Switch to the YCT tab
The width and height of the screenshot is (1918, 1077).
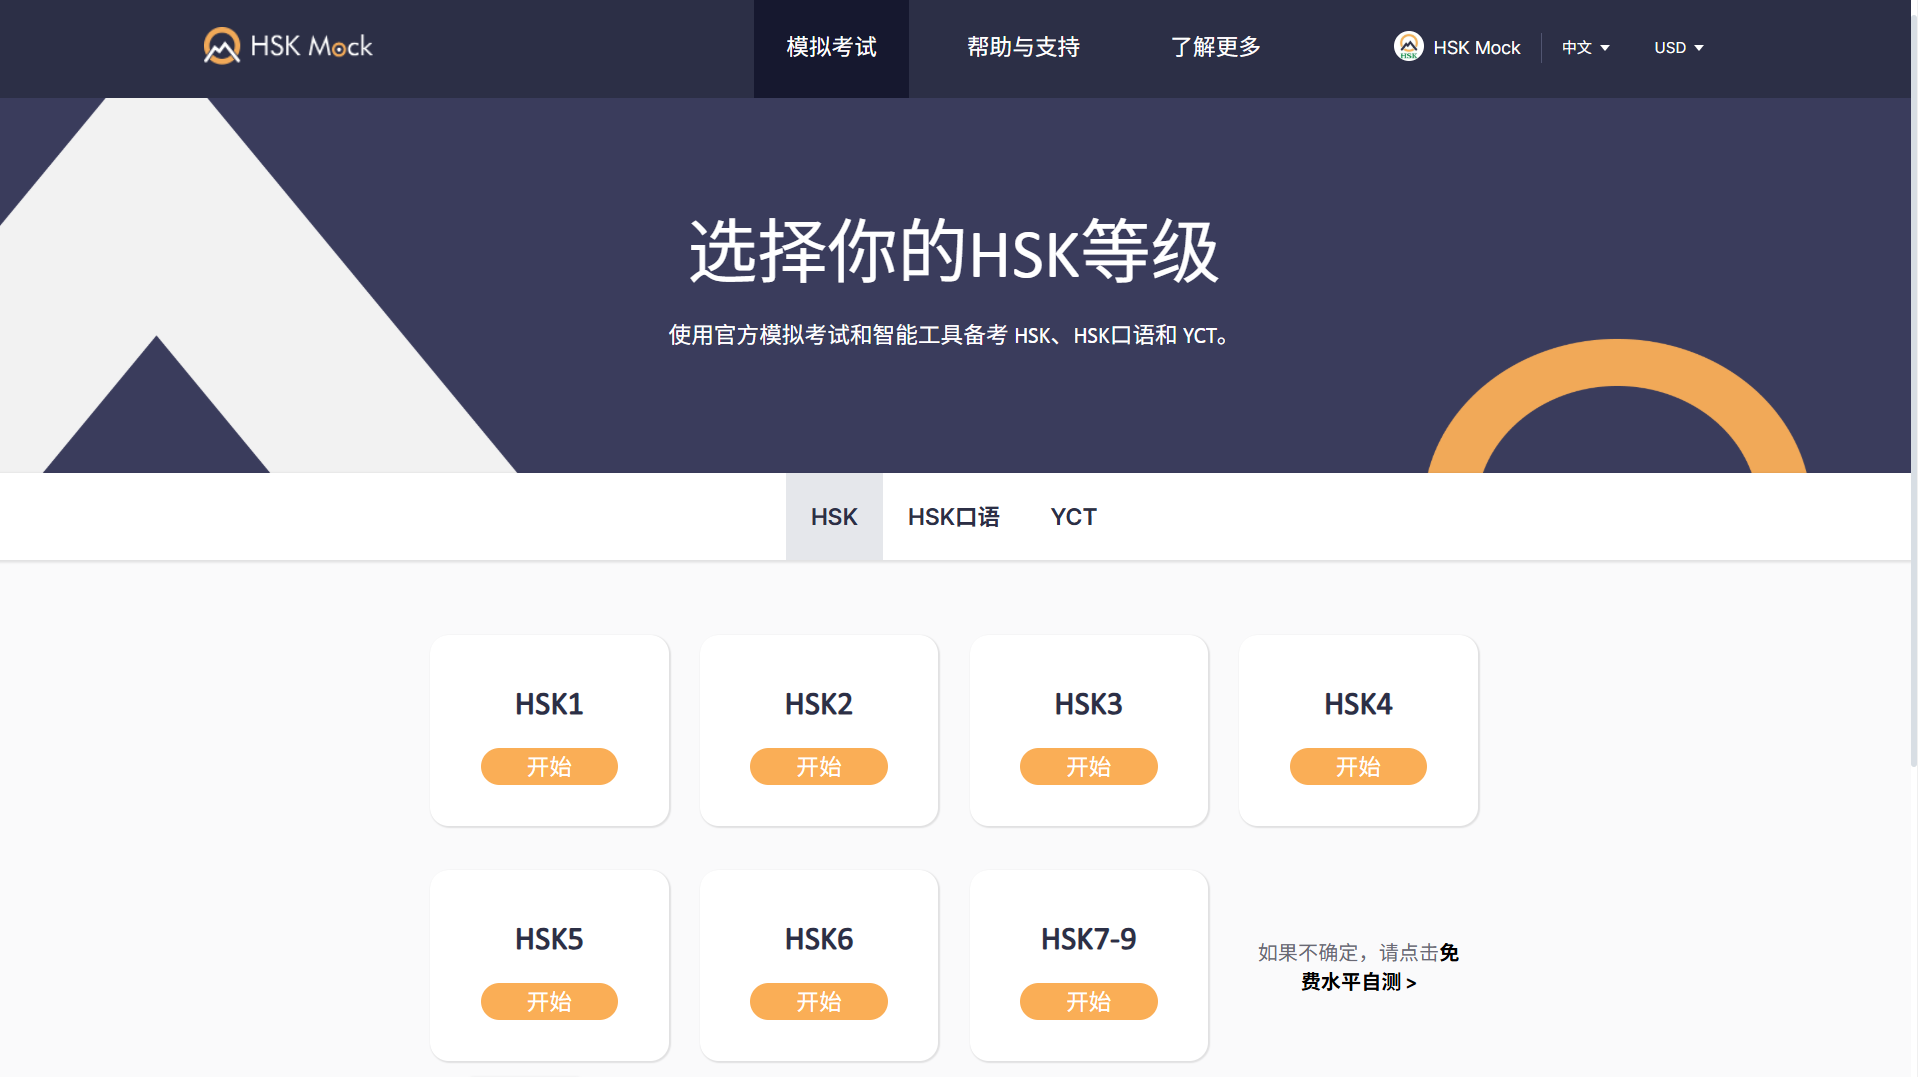pos(1073,516)
